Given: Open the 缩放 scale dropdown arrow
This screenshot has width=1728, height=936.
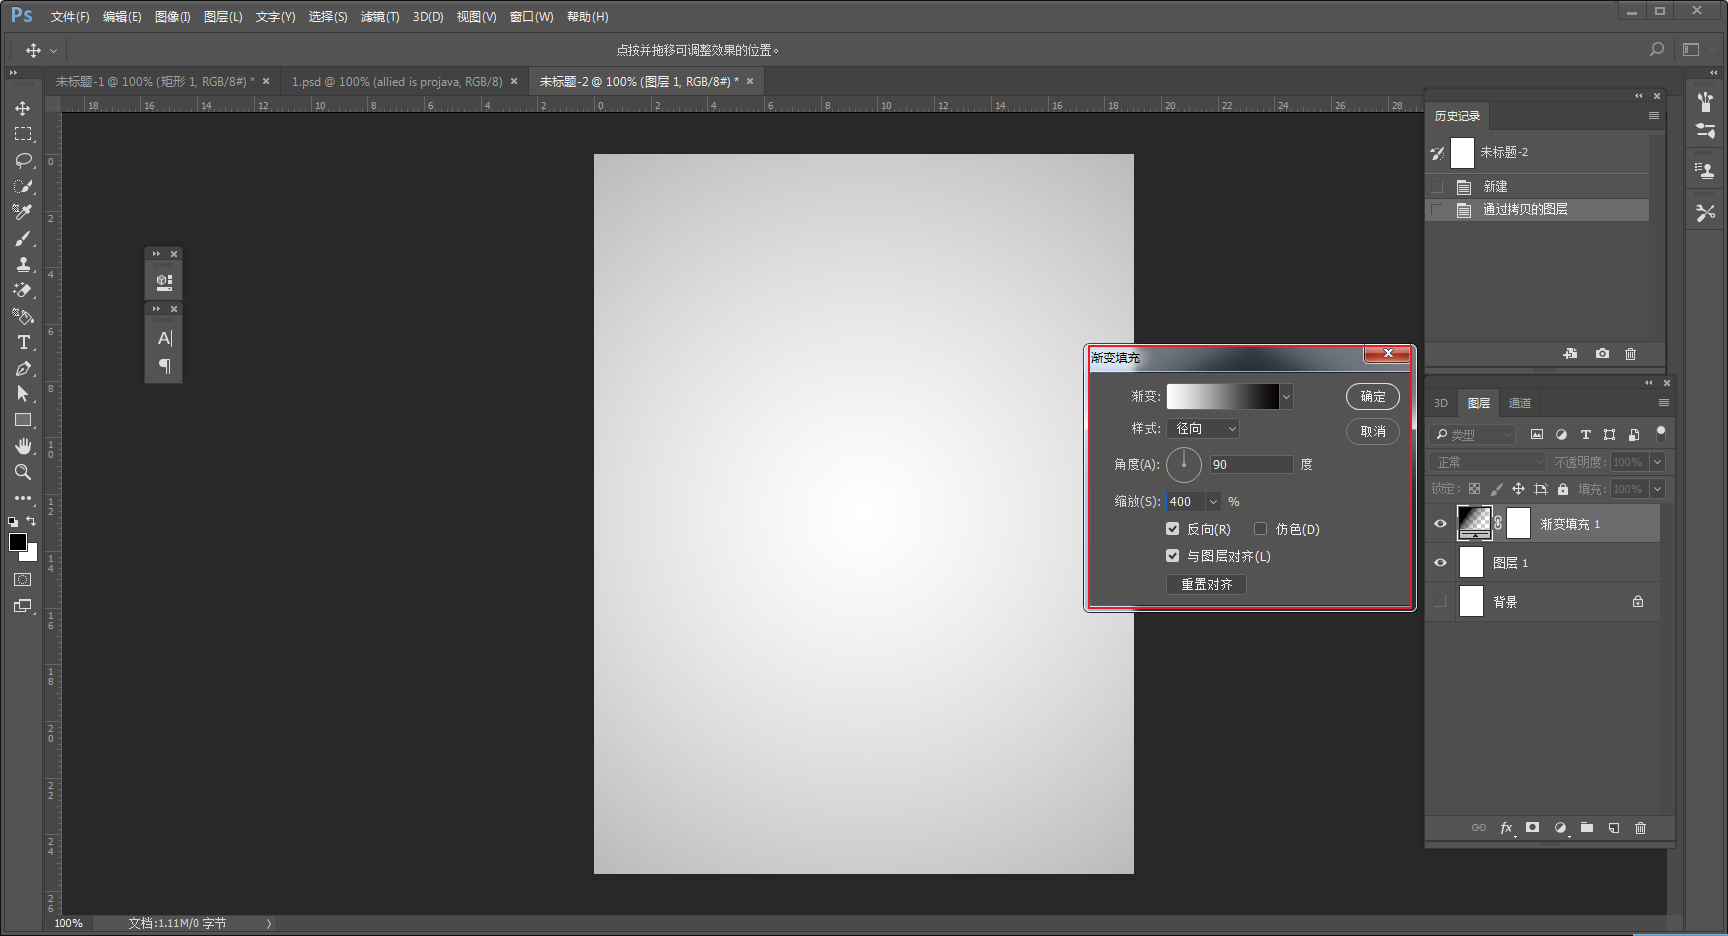Looking at the screenshot, I should coord(1213,502).
